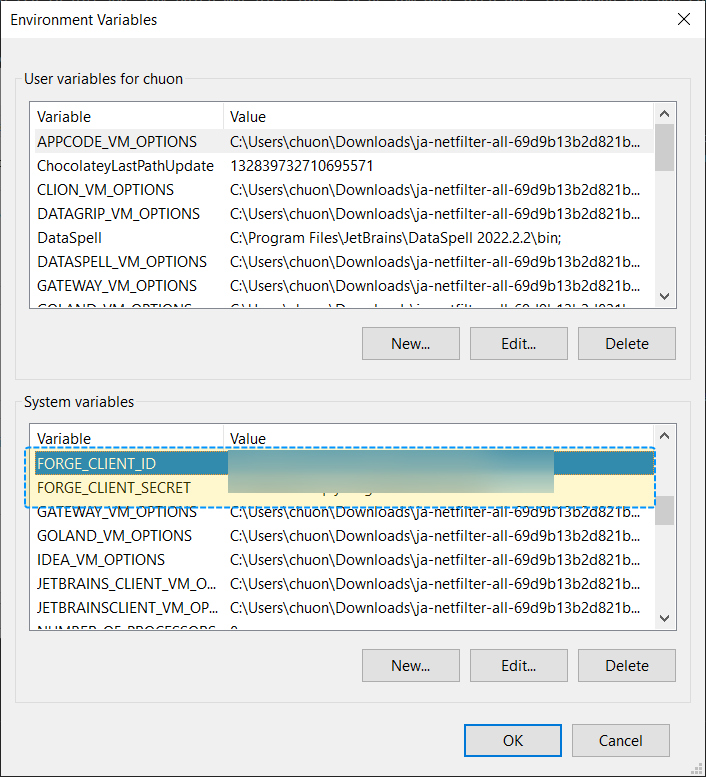Viewport: 706px width, 777px height.
Task: Click the user variables list scroll-down arrow
Action: coord(664,296)
